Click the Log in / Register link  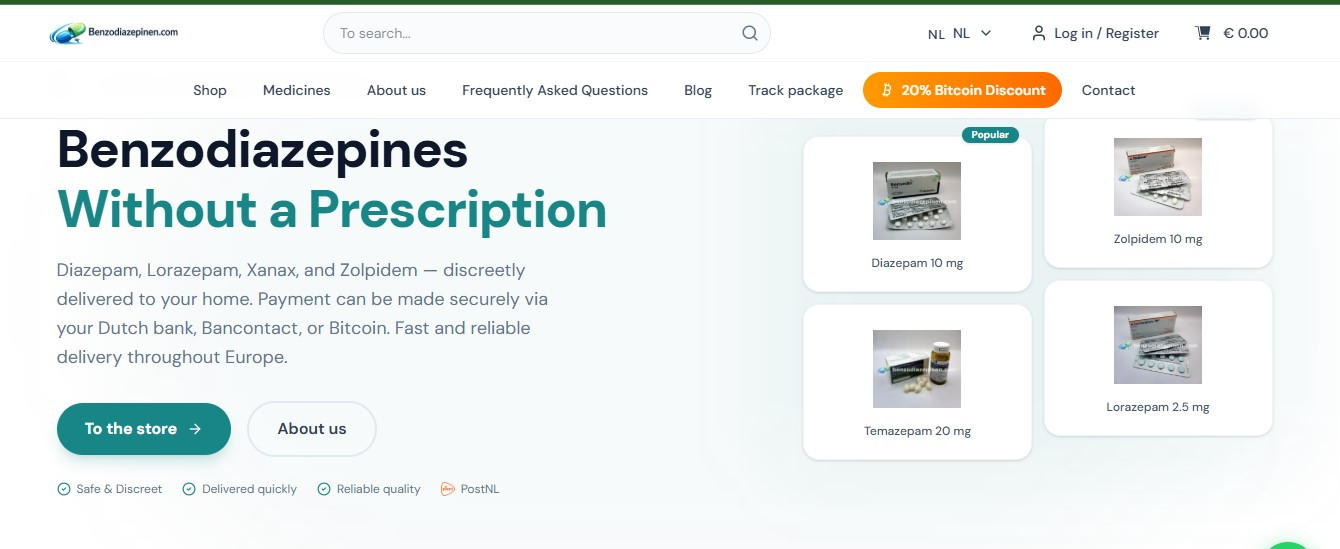pos(1106,33)
